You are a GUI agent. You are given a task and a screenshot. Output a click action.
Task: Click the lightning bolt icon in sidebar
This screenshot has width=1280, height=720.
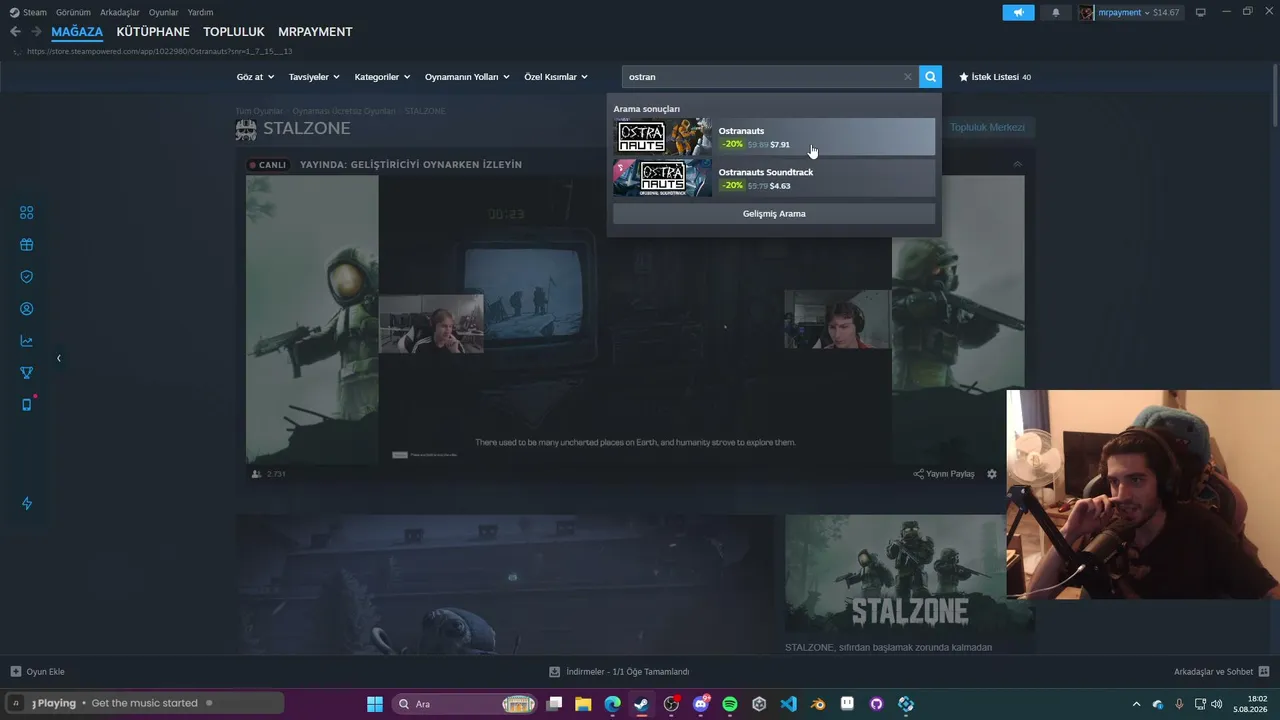click(x=27, y=503)
